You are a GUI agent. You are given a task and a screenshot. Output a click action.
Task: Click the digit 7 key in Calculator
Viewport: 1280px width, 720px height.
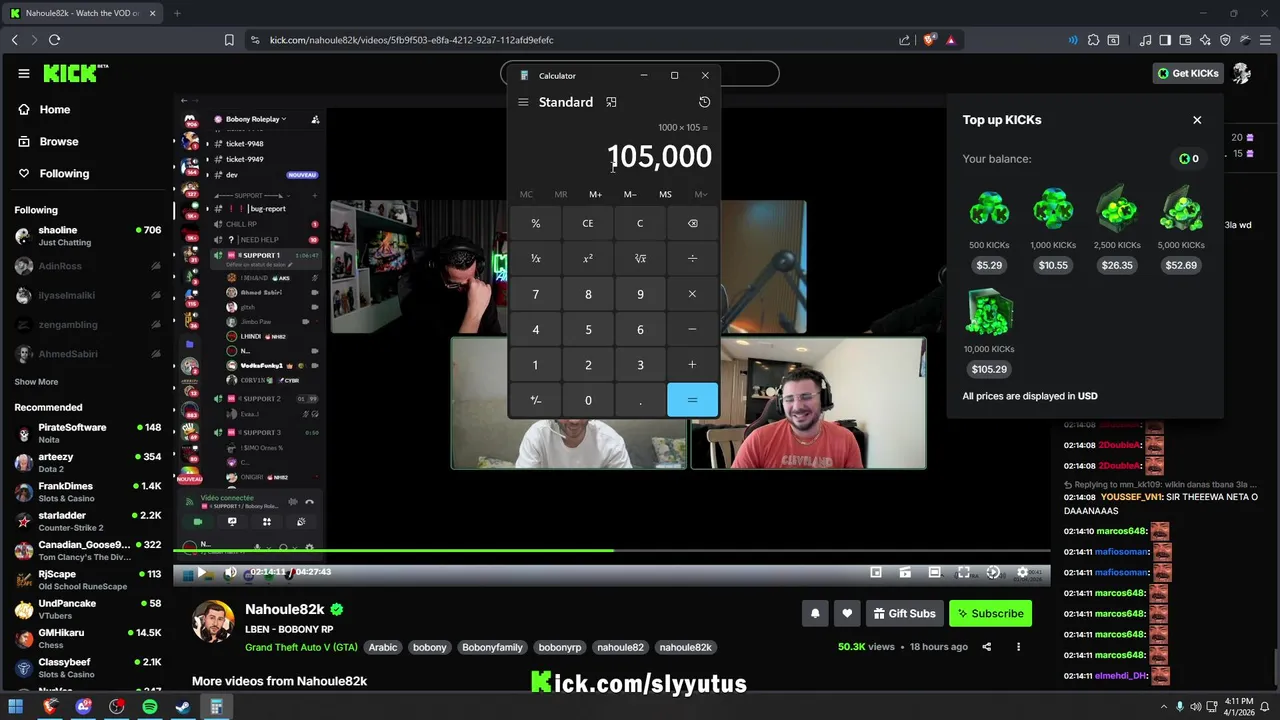tap(536, 294)
